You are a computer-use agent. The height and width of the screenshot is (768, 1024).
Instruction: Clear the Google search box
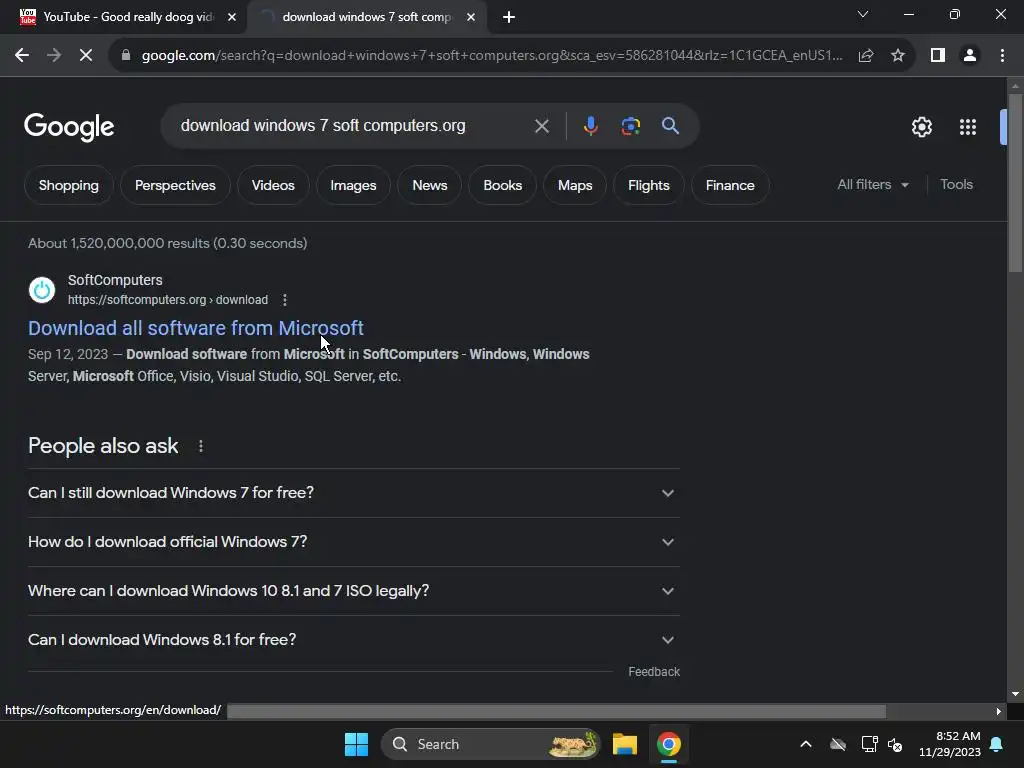point(541,126)
